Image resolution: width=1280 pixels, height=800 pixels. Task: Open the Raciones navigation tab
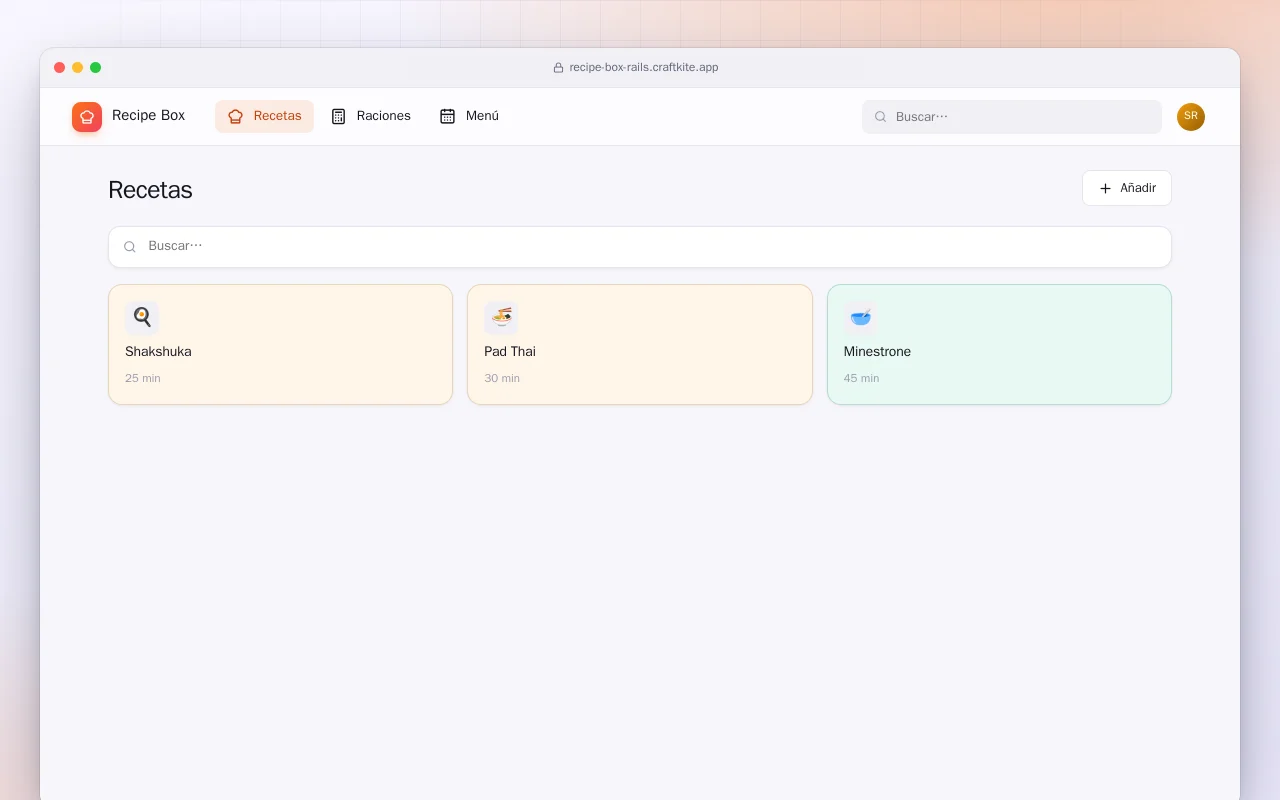click(371, 116)
